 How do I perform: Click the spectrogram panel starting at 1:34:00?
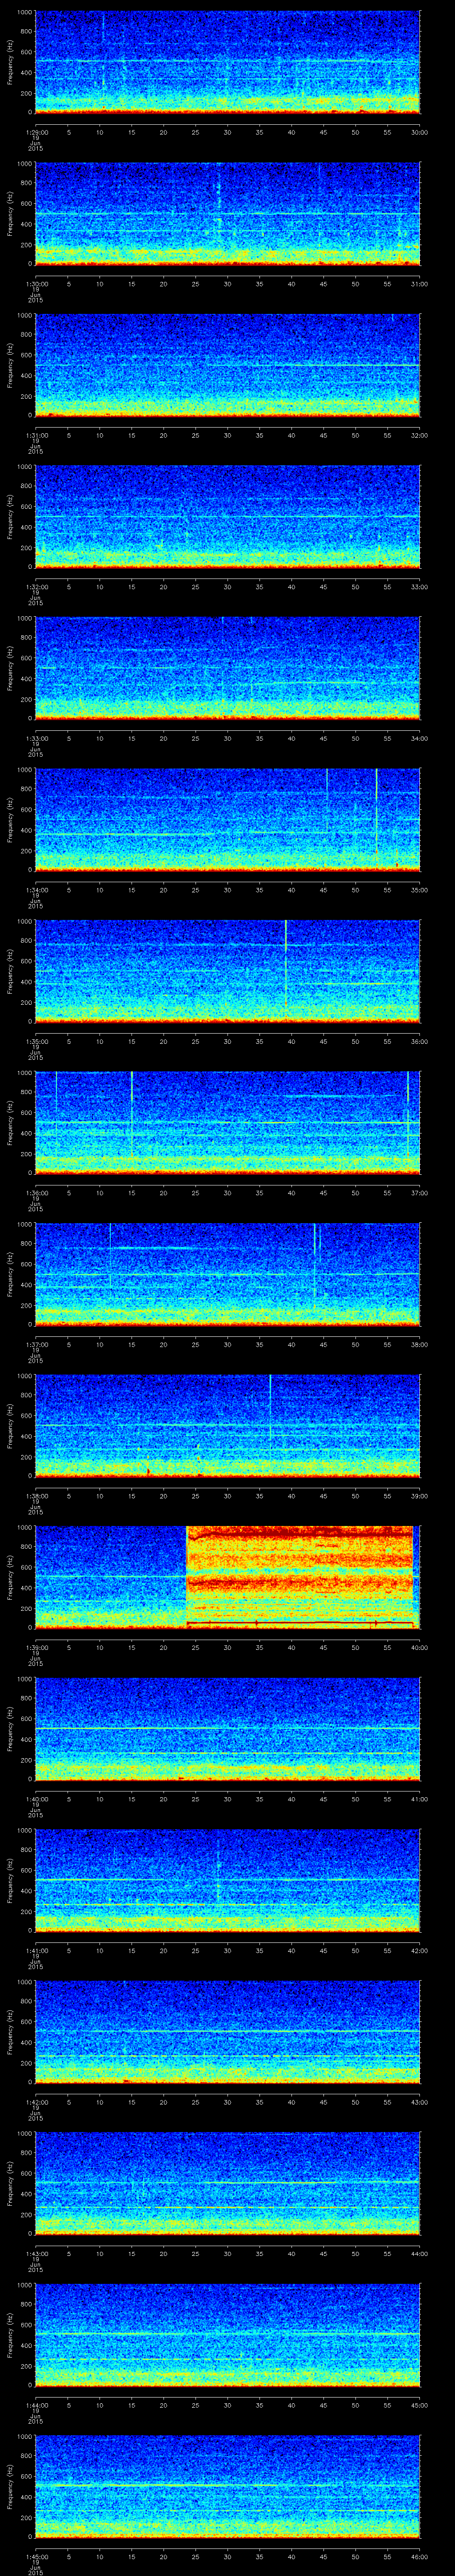pyautogui.click(x=228, y=820)
